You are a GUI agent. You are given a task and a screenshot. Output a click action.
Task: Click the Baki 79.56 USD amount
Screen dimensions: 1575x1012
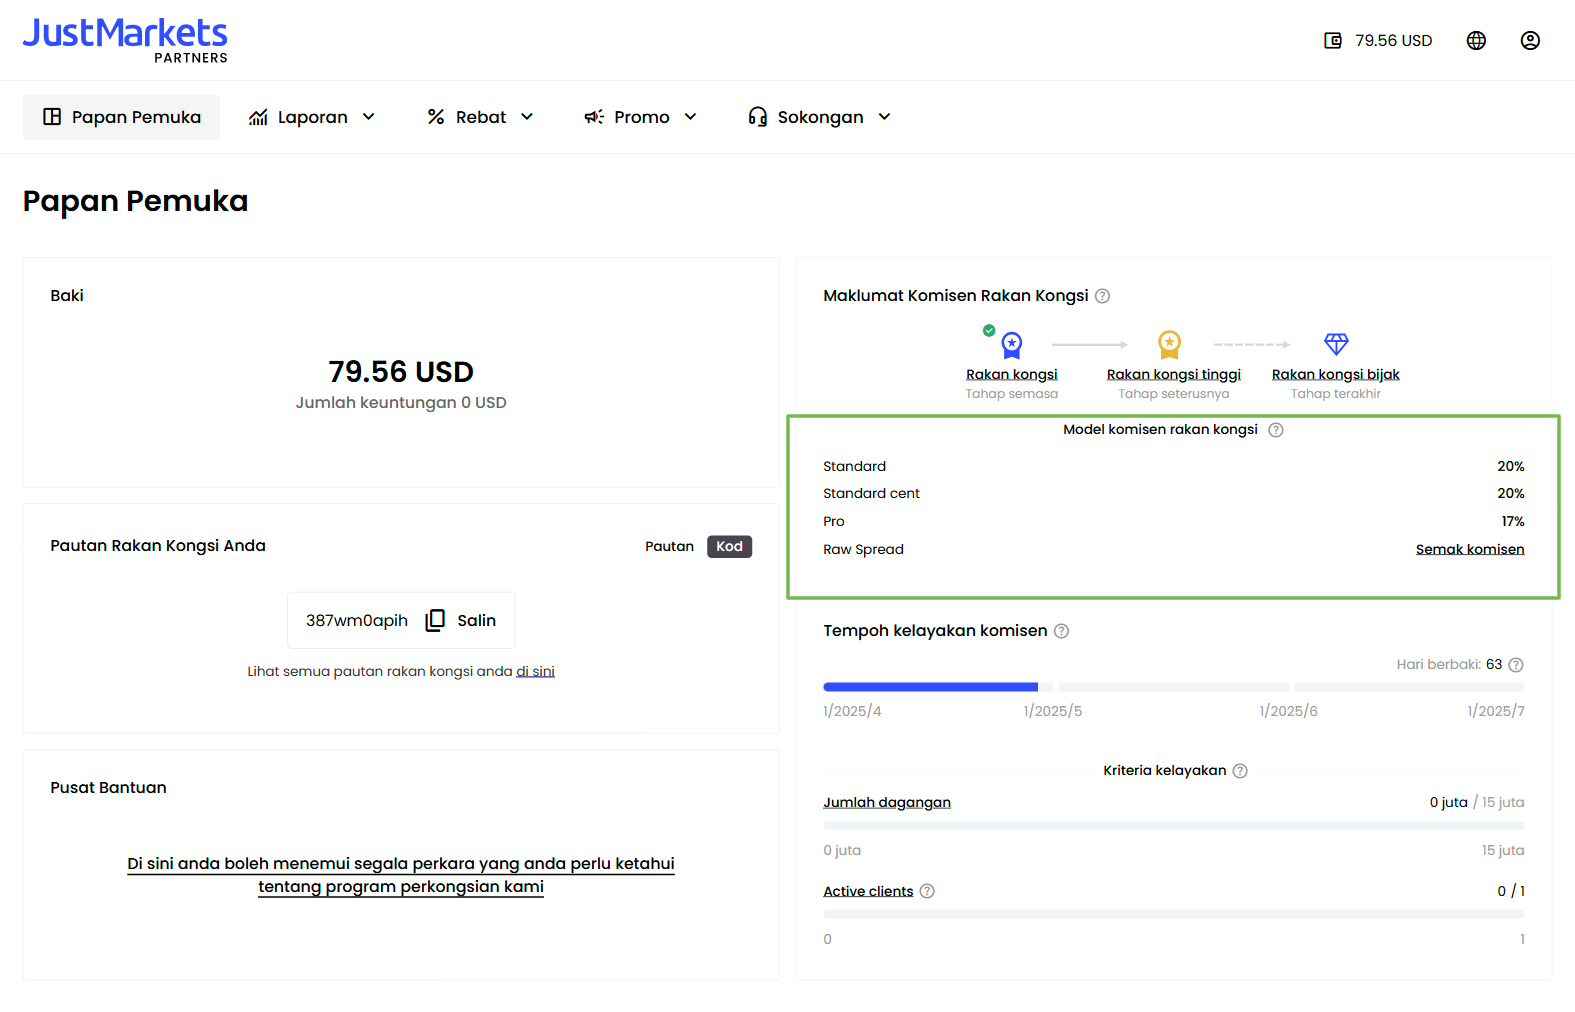401,372
